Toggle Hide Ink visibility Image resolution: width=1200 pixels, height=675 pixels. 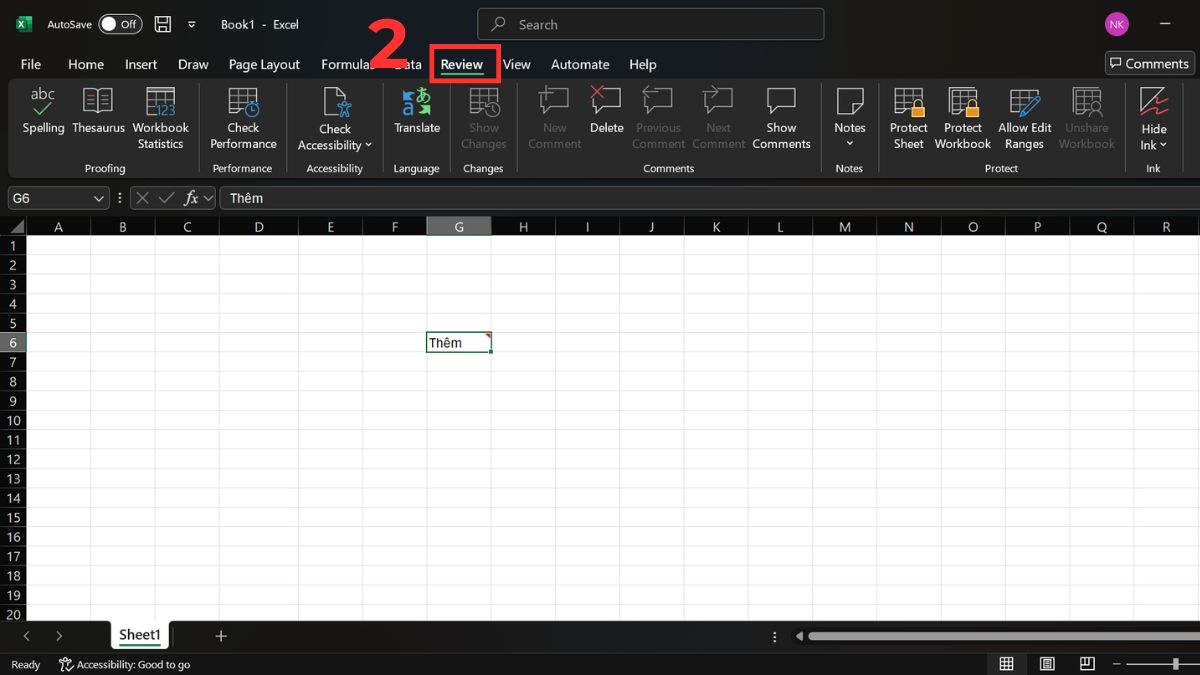coord(1153,115)
